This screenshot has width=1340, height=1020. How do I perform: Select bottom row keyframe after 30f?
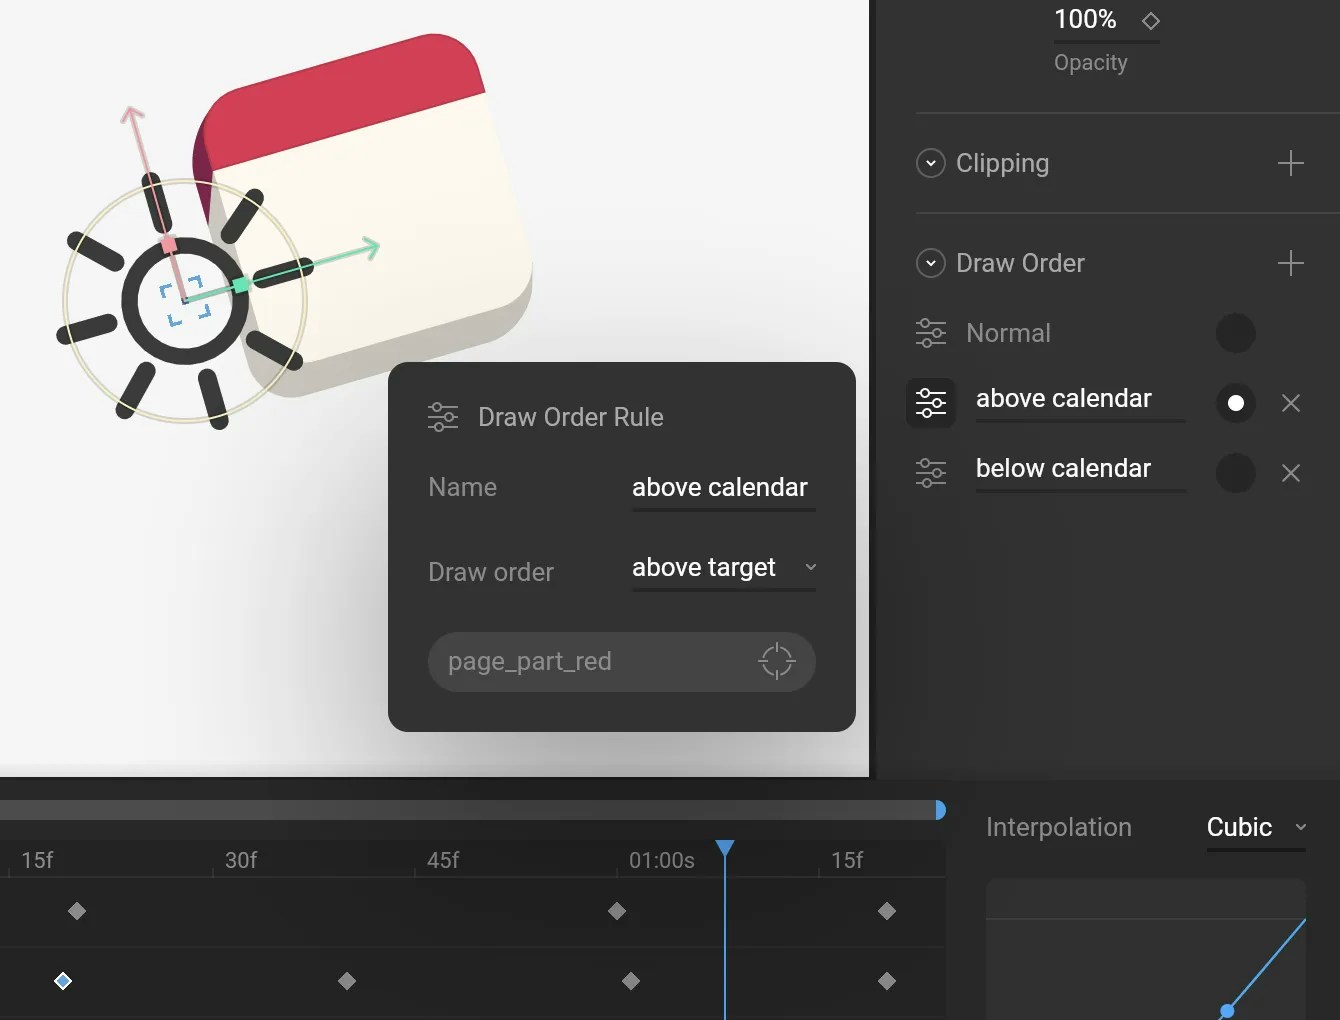click(x=347, y=981)
